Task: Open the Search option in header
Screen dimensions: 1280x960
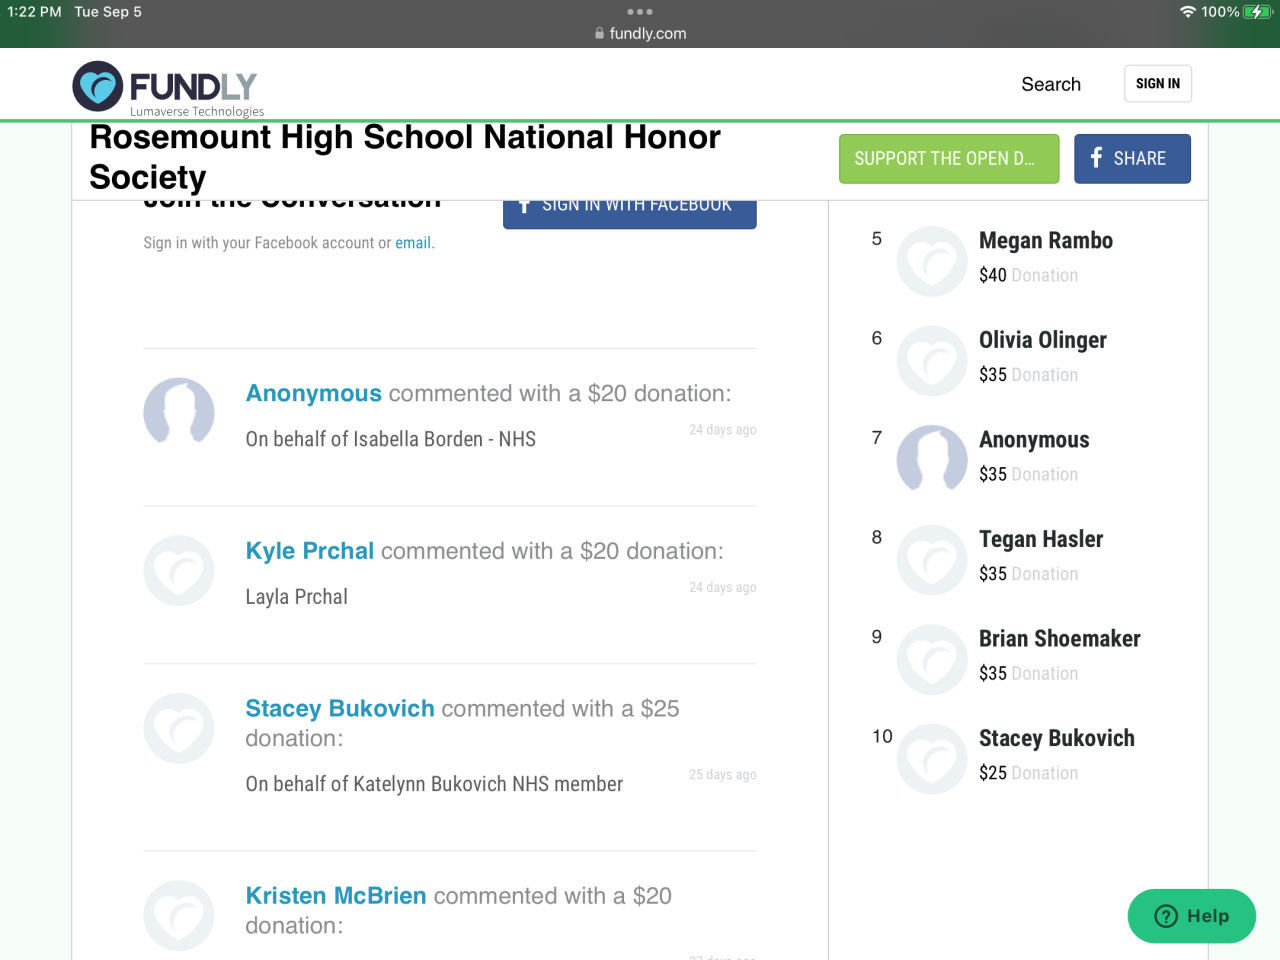Action: 1051,84
